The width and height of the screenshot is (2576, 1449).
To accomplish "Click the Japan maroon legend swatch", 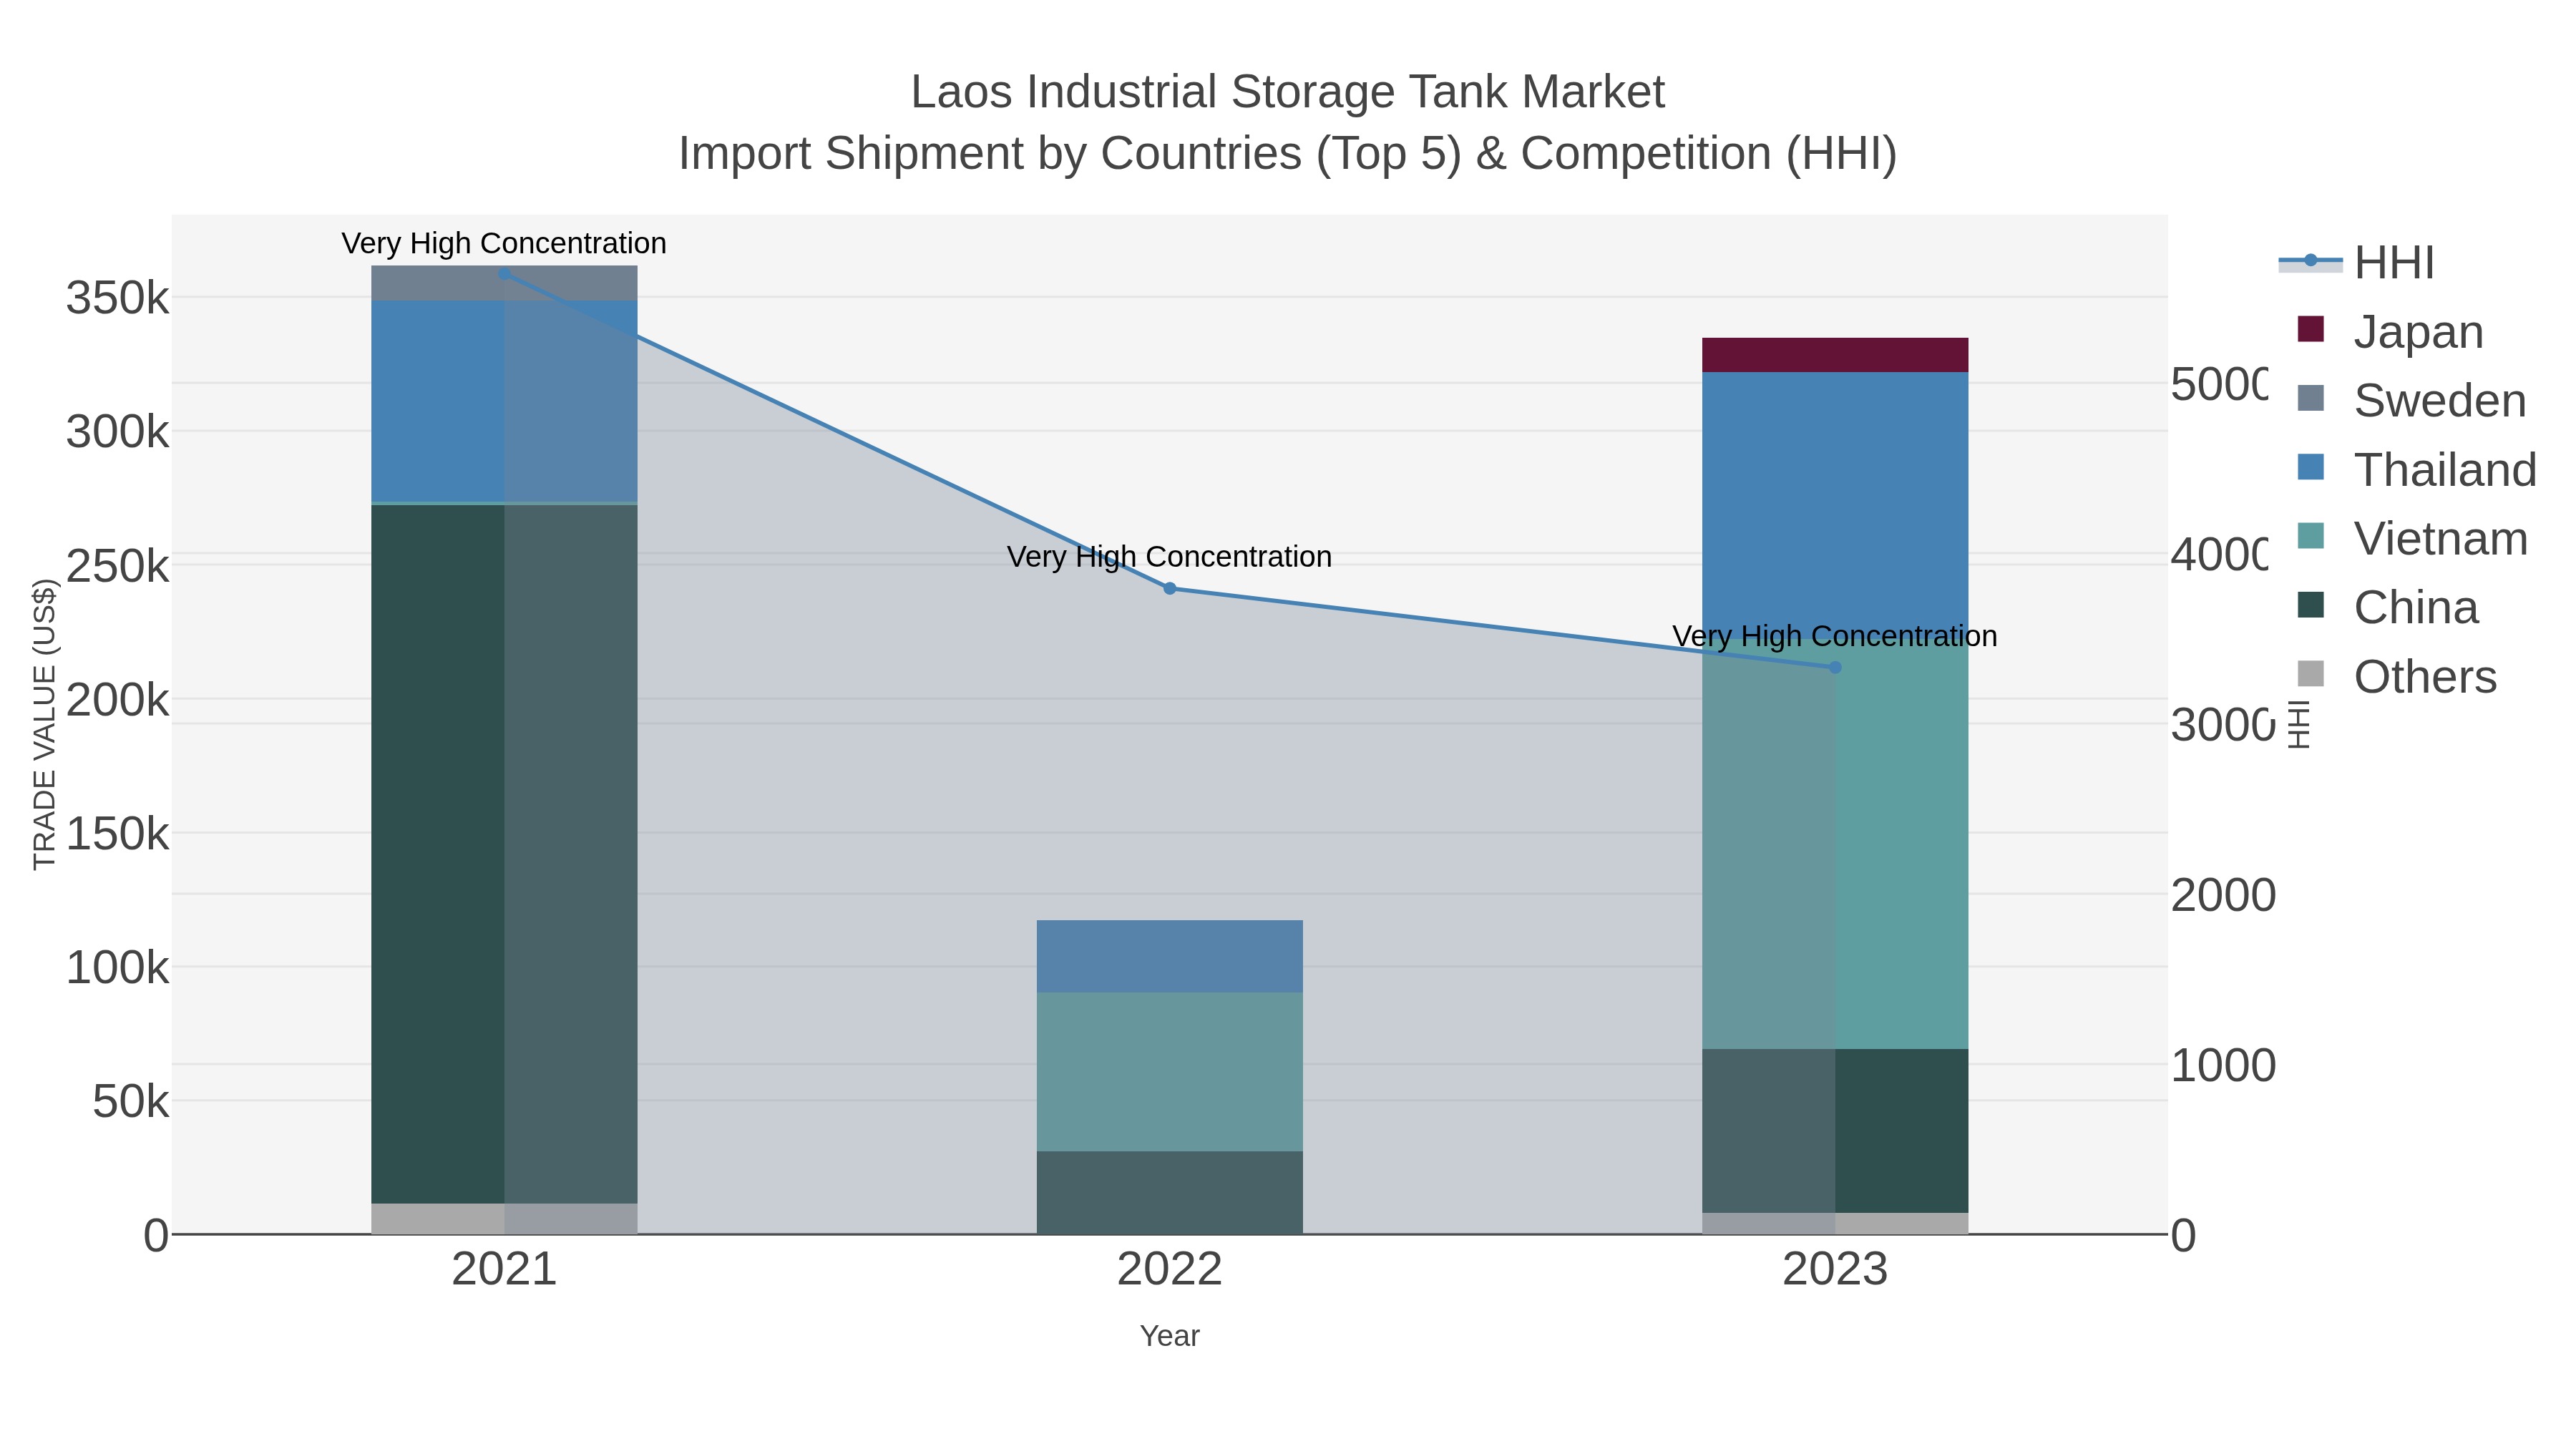I will [x=2311, y=329].
